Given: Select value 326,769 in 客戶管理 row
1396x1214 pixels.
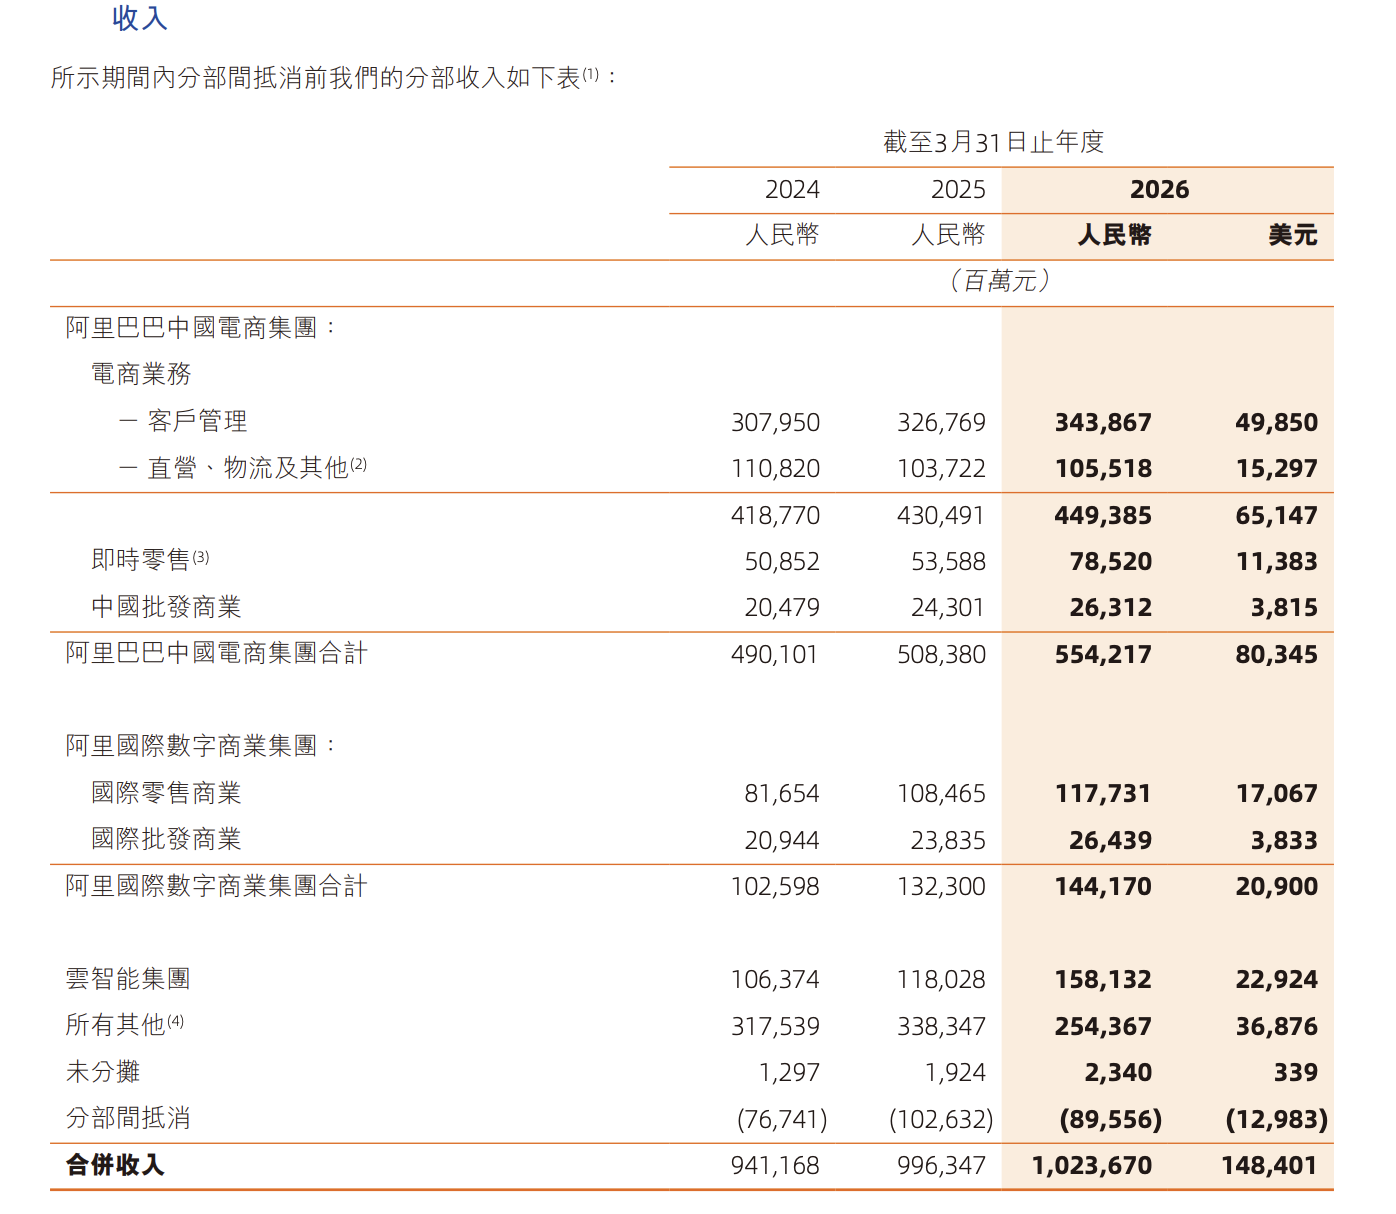Looking at the screenshot, I should (941, 423).
